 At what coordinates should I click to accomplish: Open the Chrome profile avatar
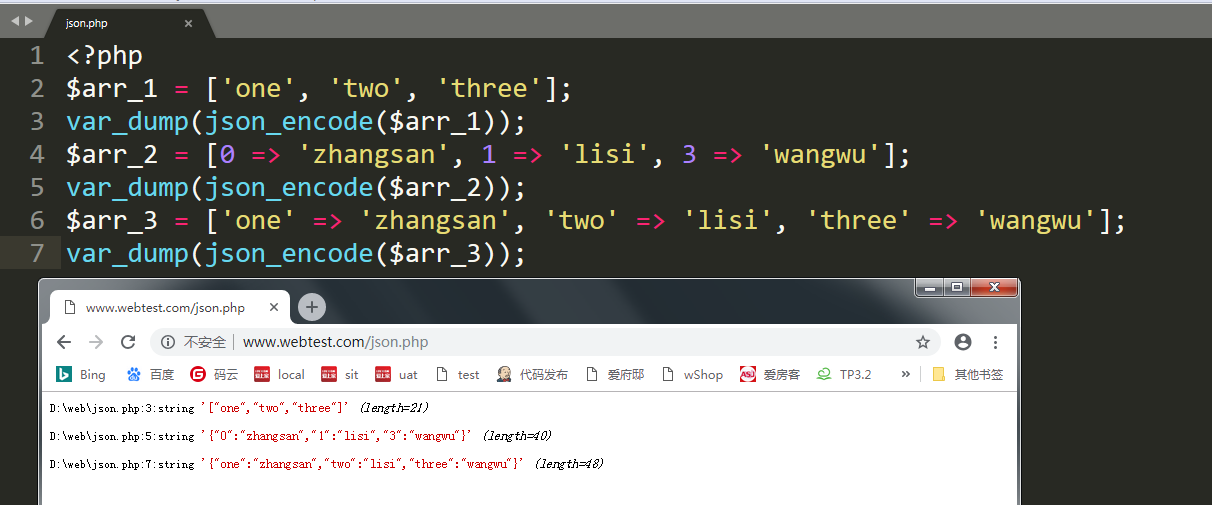point(963,342)
